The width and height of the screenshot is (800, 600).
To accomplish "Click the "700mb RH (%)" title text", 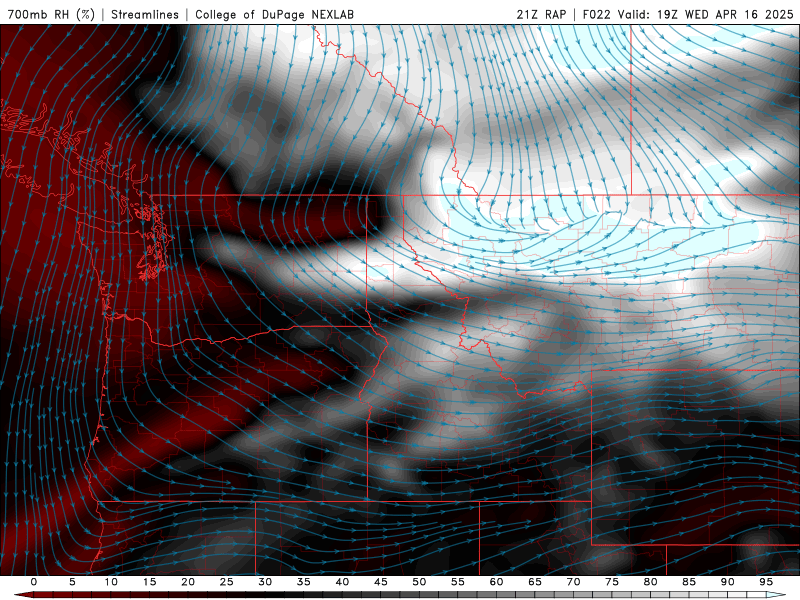I will [x=51, y=14].
